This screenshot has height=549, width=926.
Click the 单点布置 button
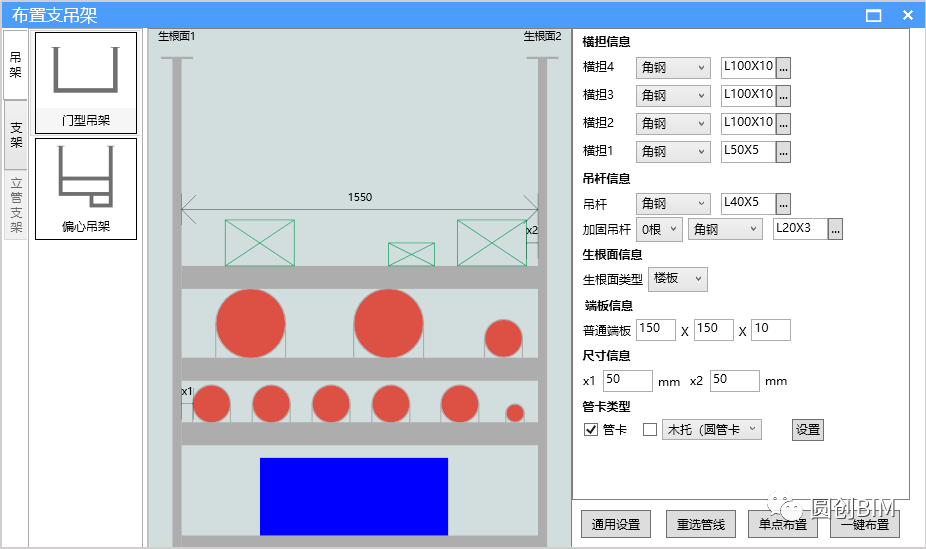(x=783, y=524)
